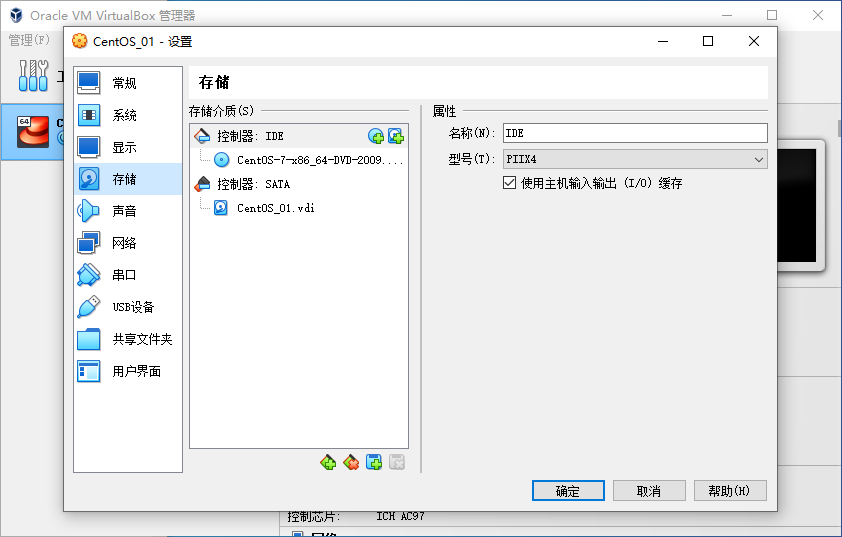Open the 用户界面 settings category
The height and width of the screenshot is (537, 842).
click(128, 371)
